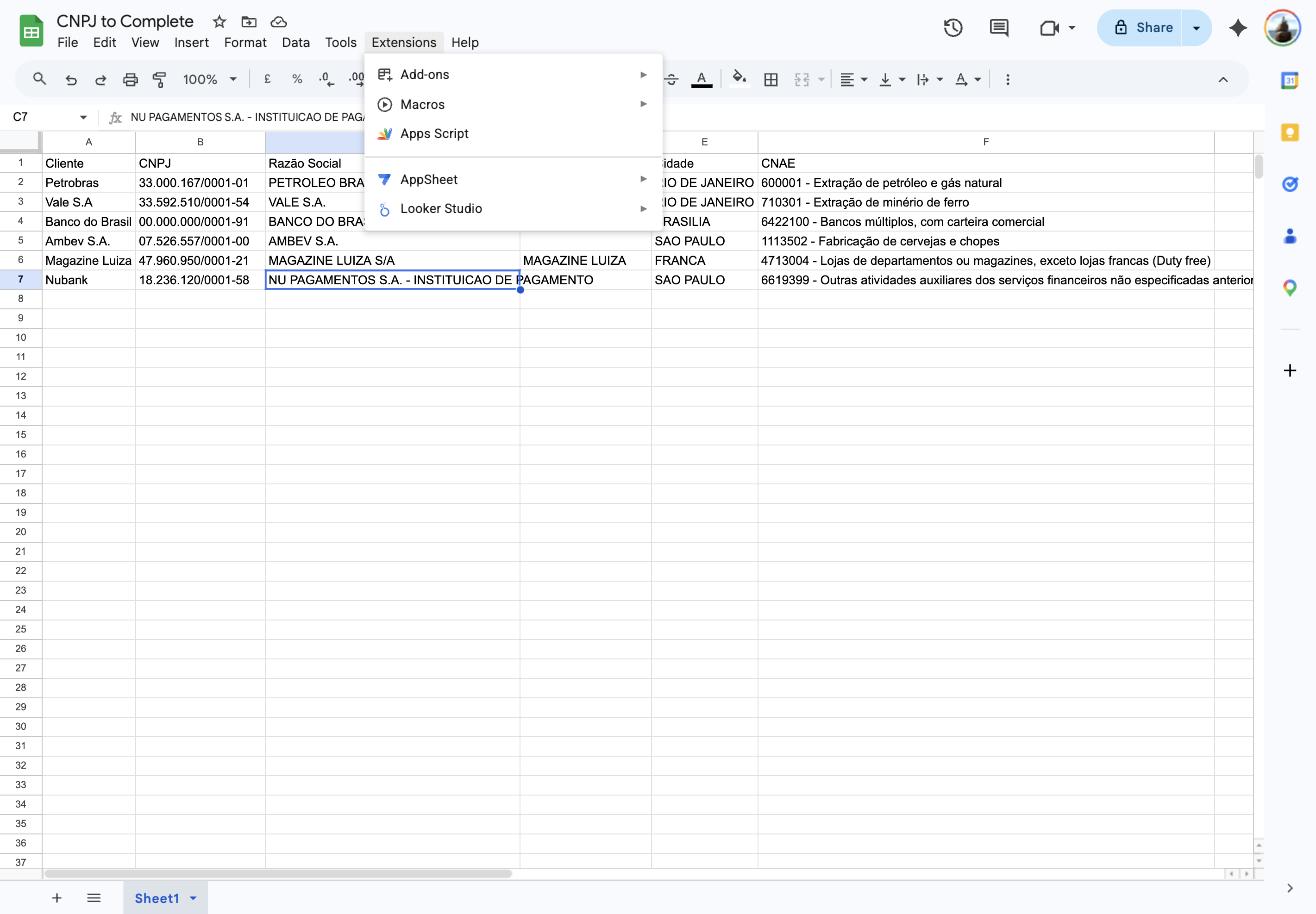
Task: Open the Tasks side panel icon
Action: (1290, 184)
